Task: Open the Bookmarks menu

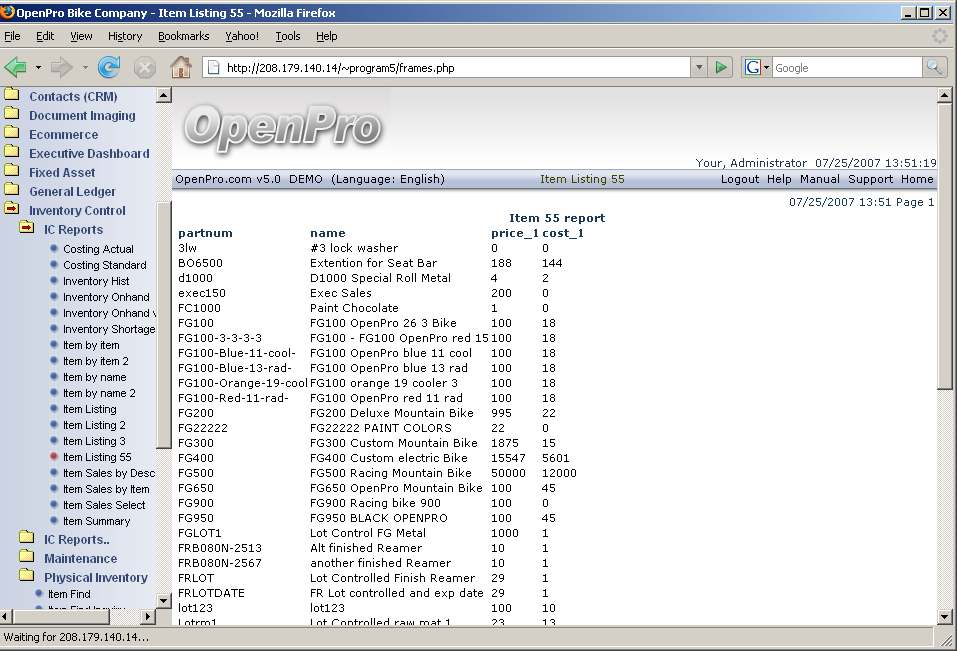Action: click(183, 36)
